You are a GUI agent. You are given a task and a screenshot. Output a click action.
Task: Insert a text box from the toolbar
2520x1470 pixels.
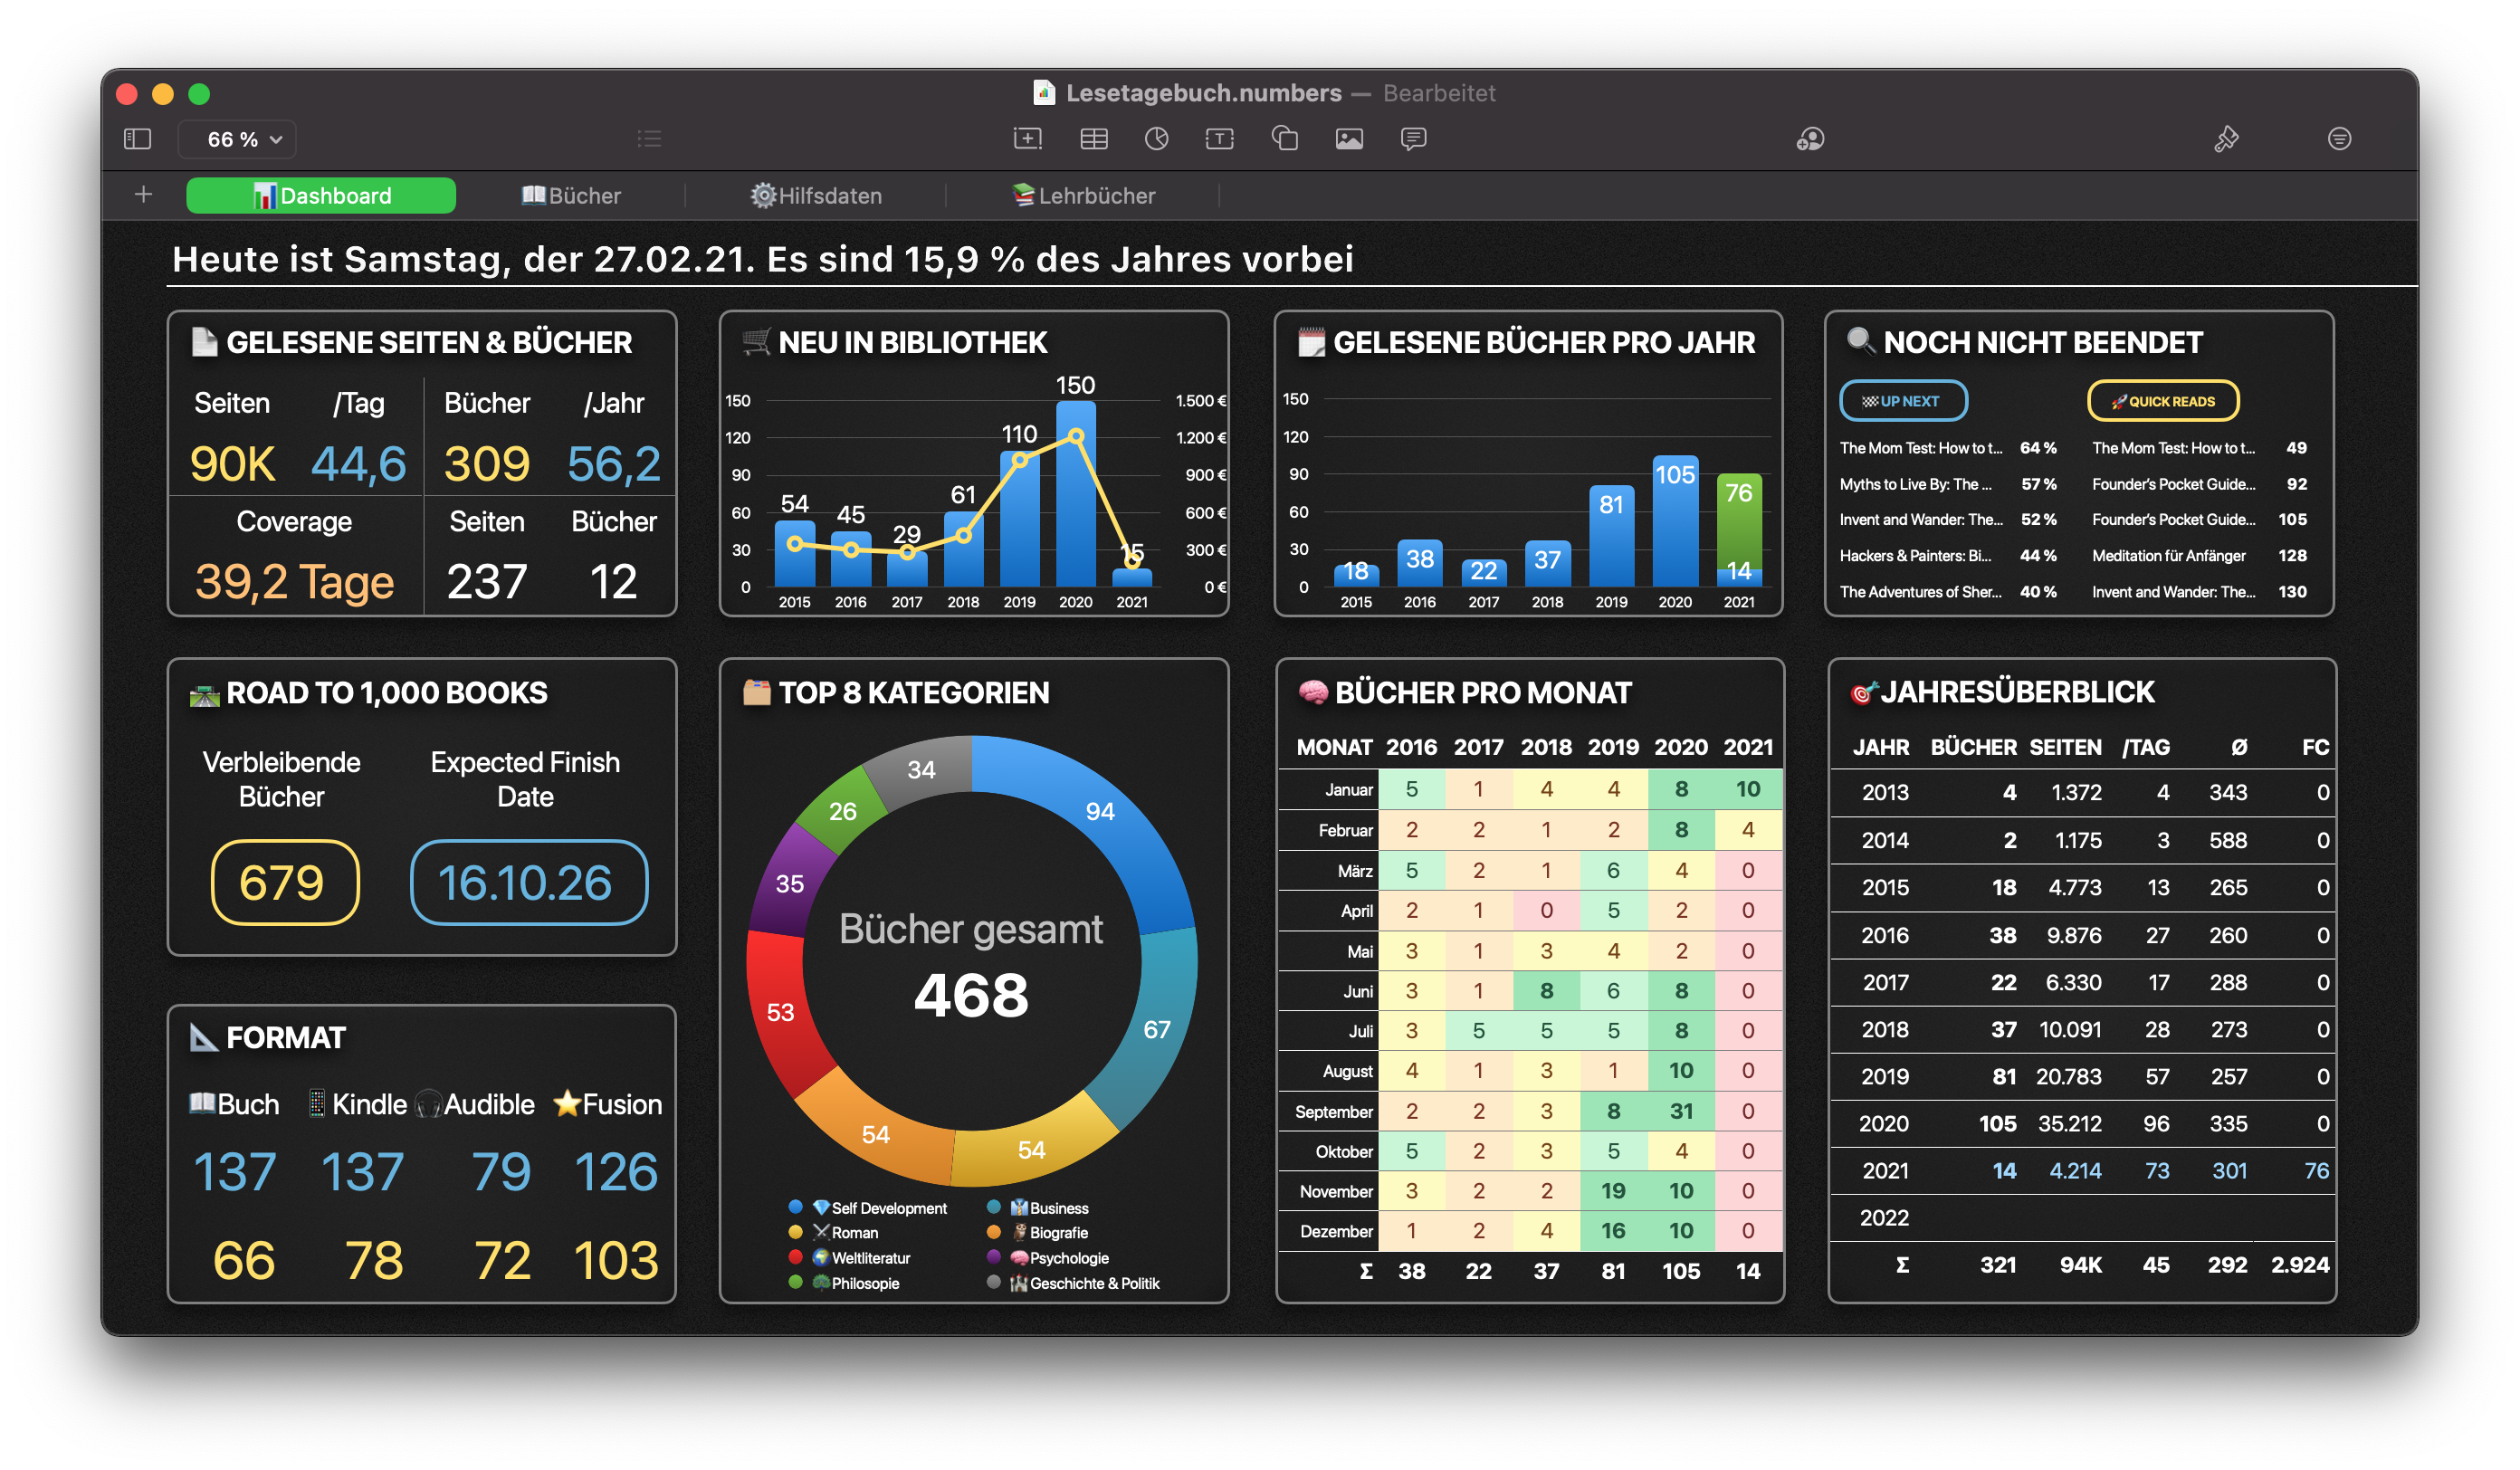pos(1219,139)
